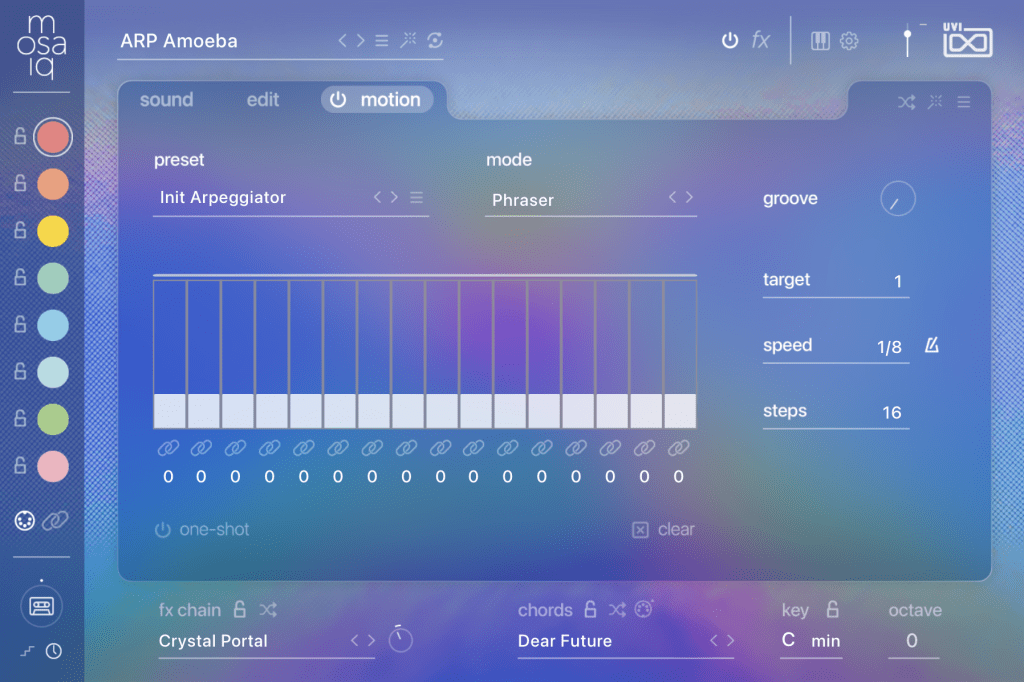Switch to the sound tab
Viewport: 1024px width, 682px height.
tap(166, 100)
